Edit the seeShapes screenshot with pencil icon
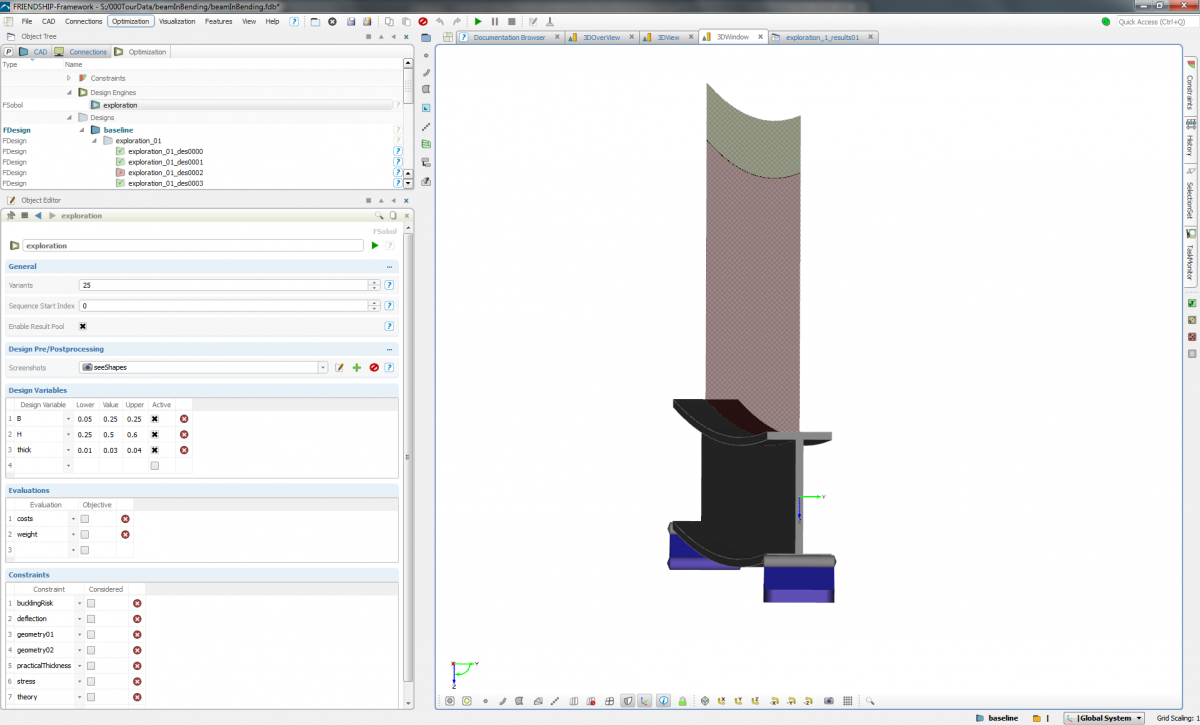The width and height of the screenshot is (1200, 725). 340,368
